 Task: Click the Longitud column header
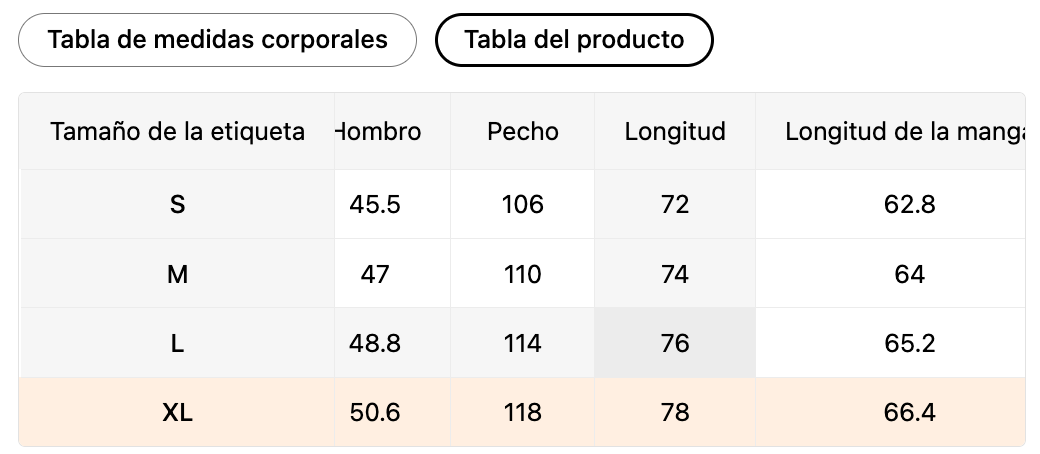tap(675, 132)
